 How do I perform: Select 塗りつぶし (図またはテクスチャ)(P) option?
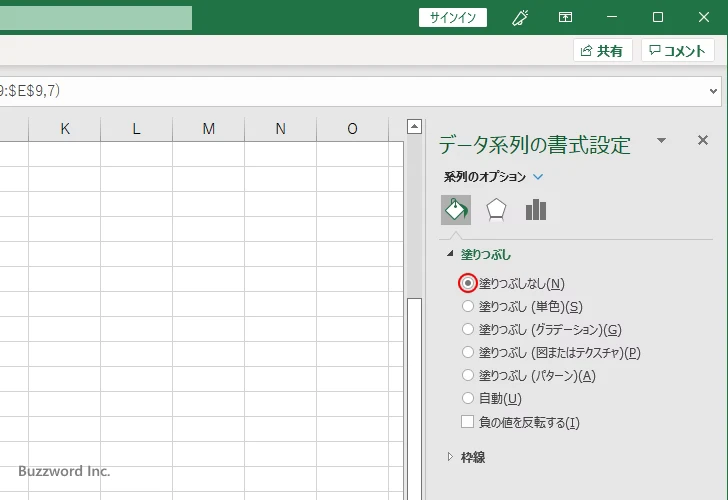coord(468,352)
